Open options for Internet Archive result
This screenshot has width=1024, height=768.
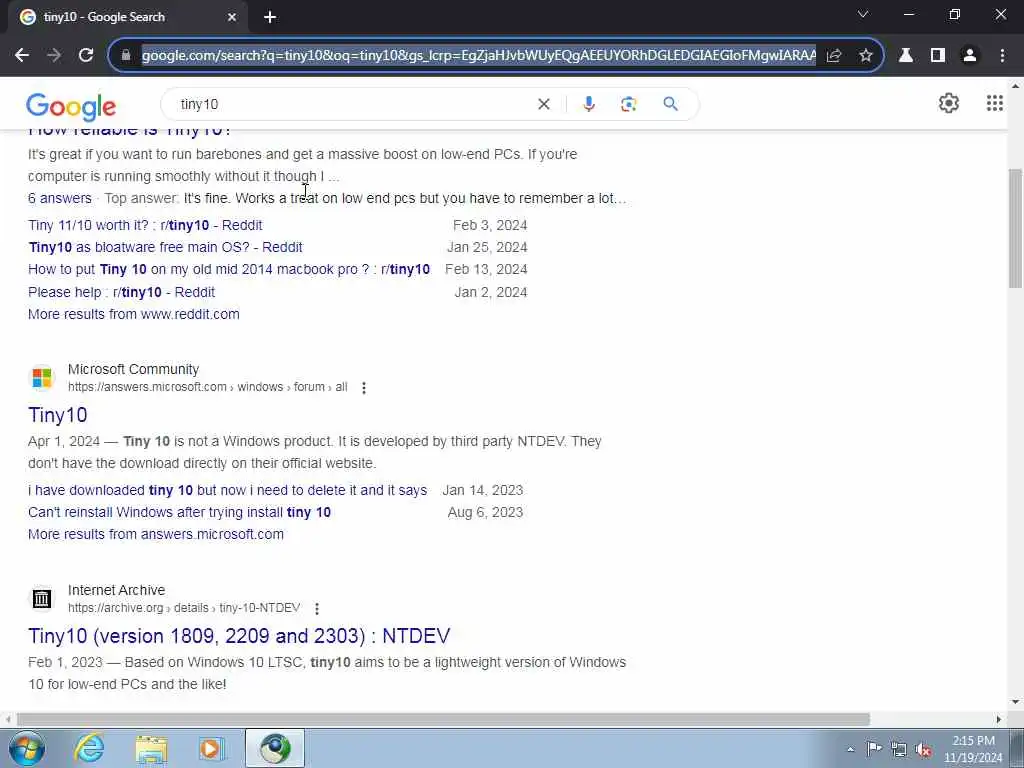point(317,609)
